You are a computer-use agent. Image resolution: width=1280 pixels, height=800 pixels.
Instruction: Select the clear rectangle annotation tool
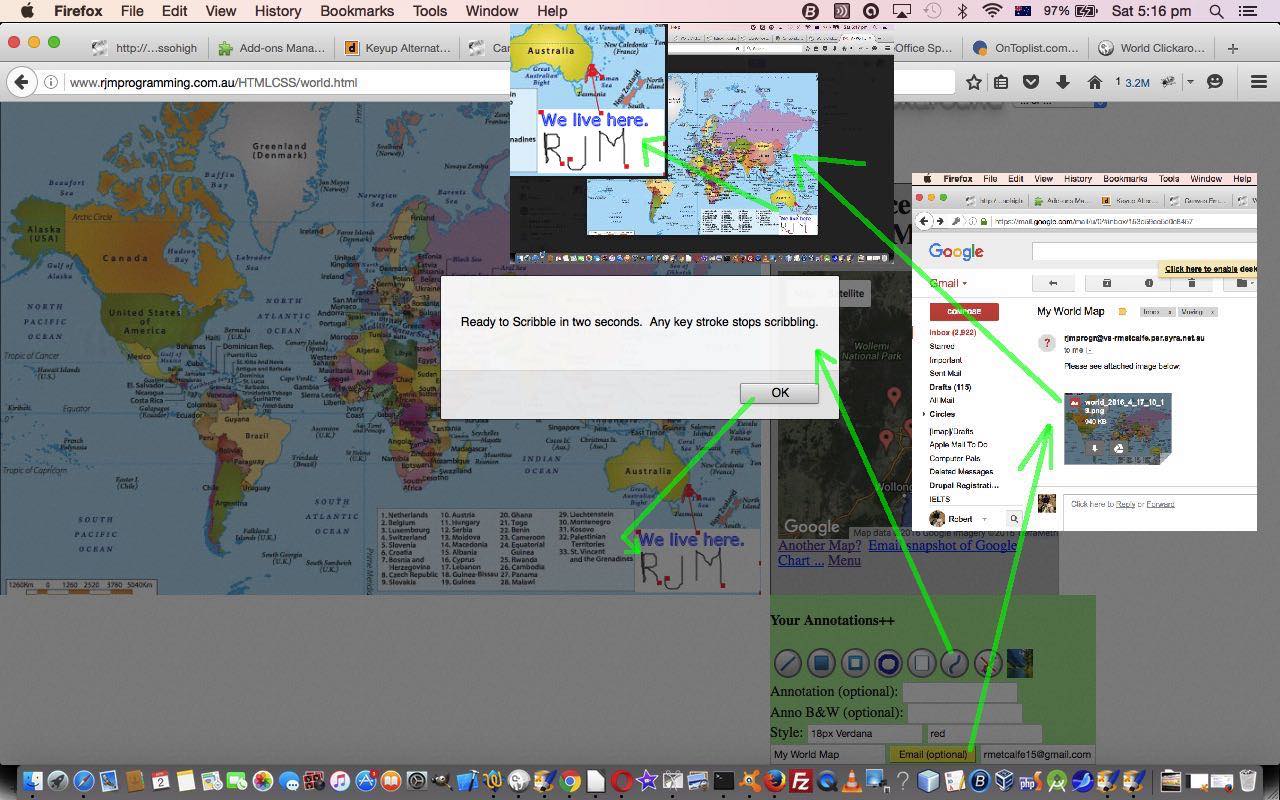[x=921, y=663]
